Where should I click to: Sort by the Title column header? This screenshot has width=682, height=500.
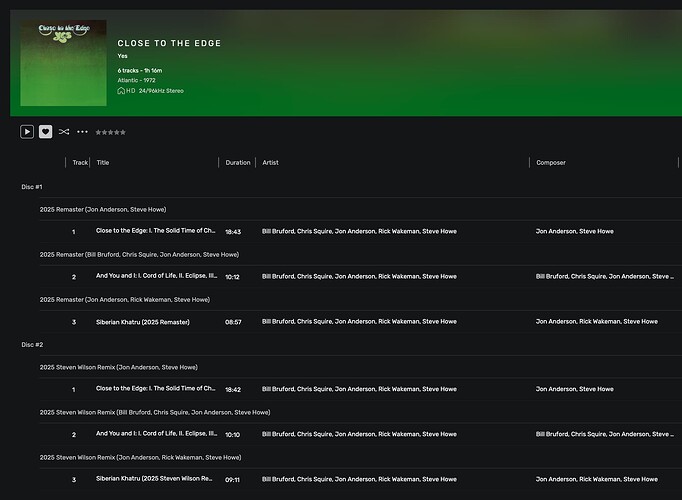(103, 163)
